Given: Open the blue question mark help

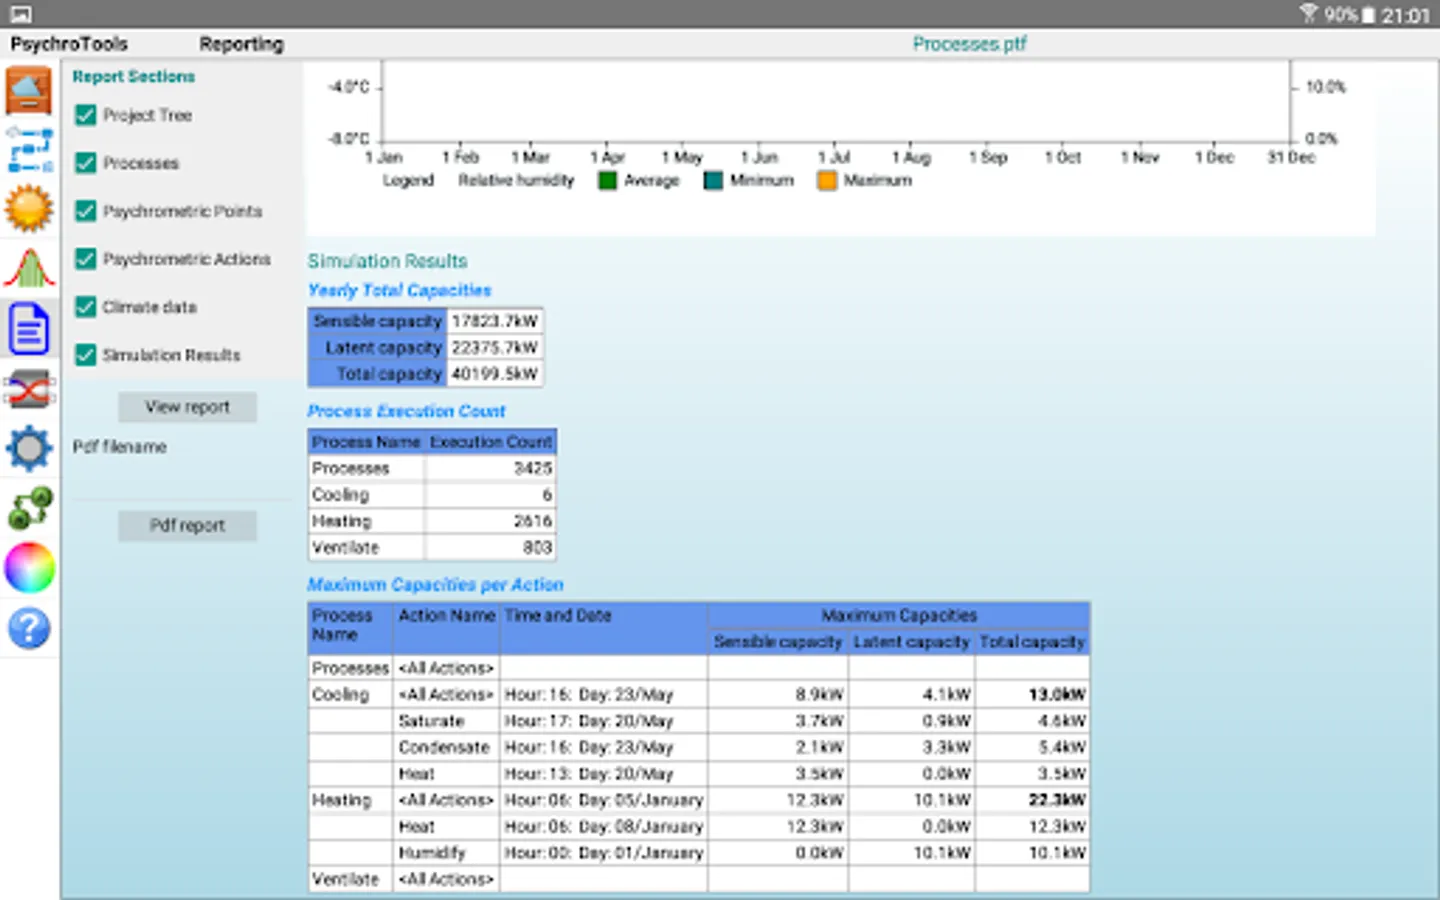Looking at the screenshot, I should pos(29,628).
